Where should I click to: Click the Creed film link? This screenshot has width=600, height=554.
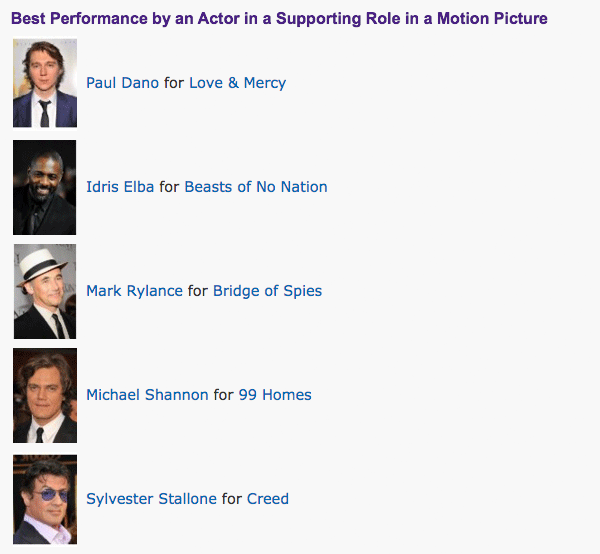click(x=267, y=499)
